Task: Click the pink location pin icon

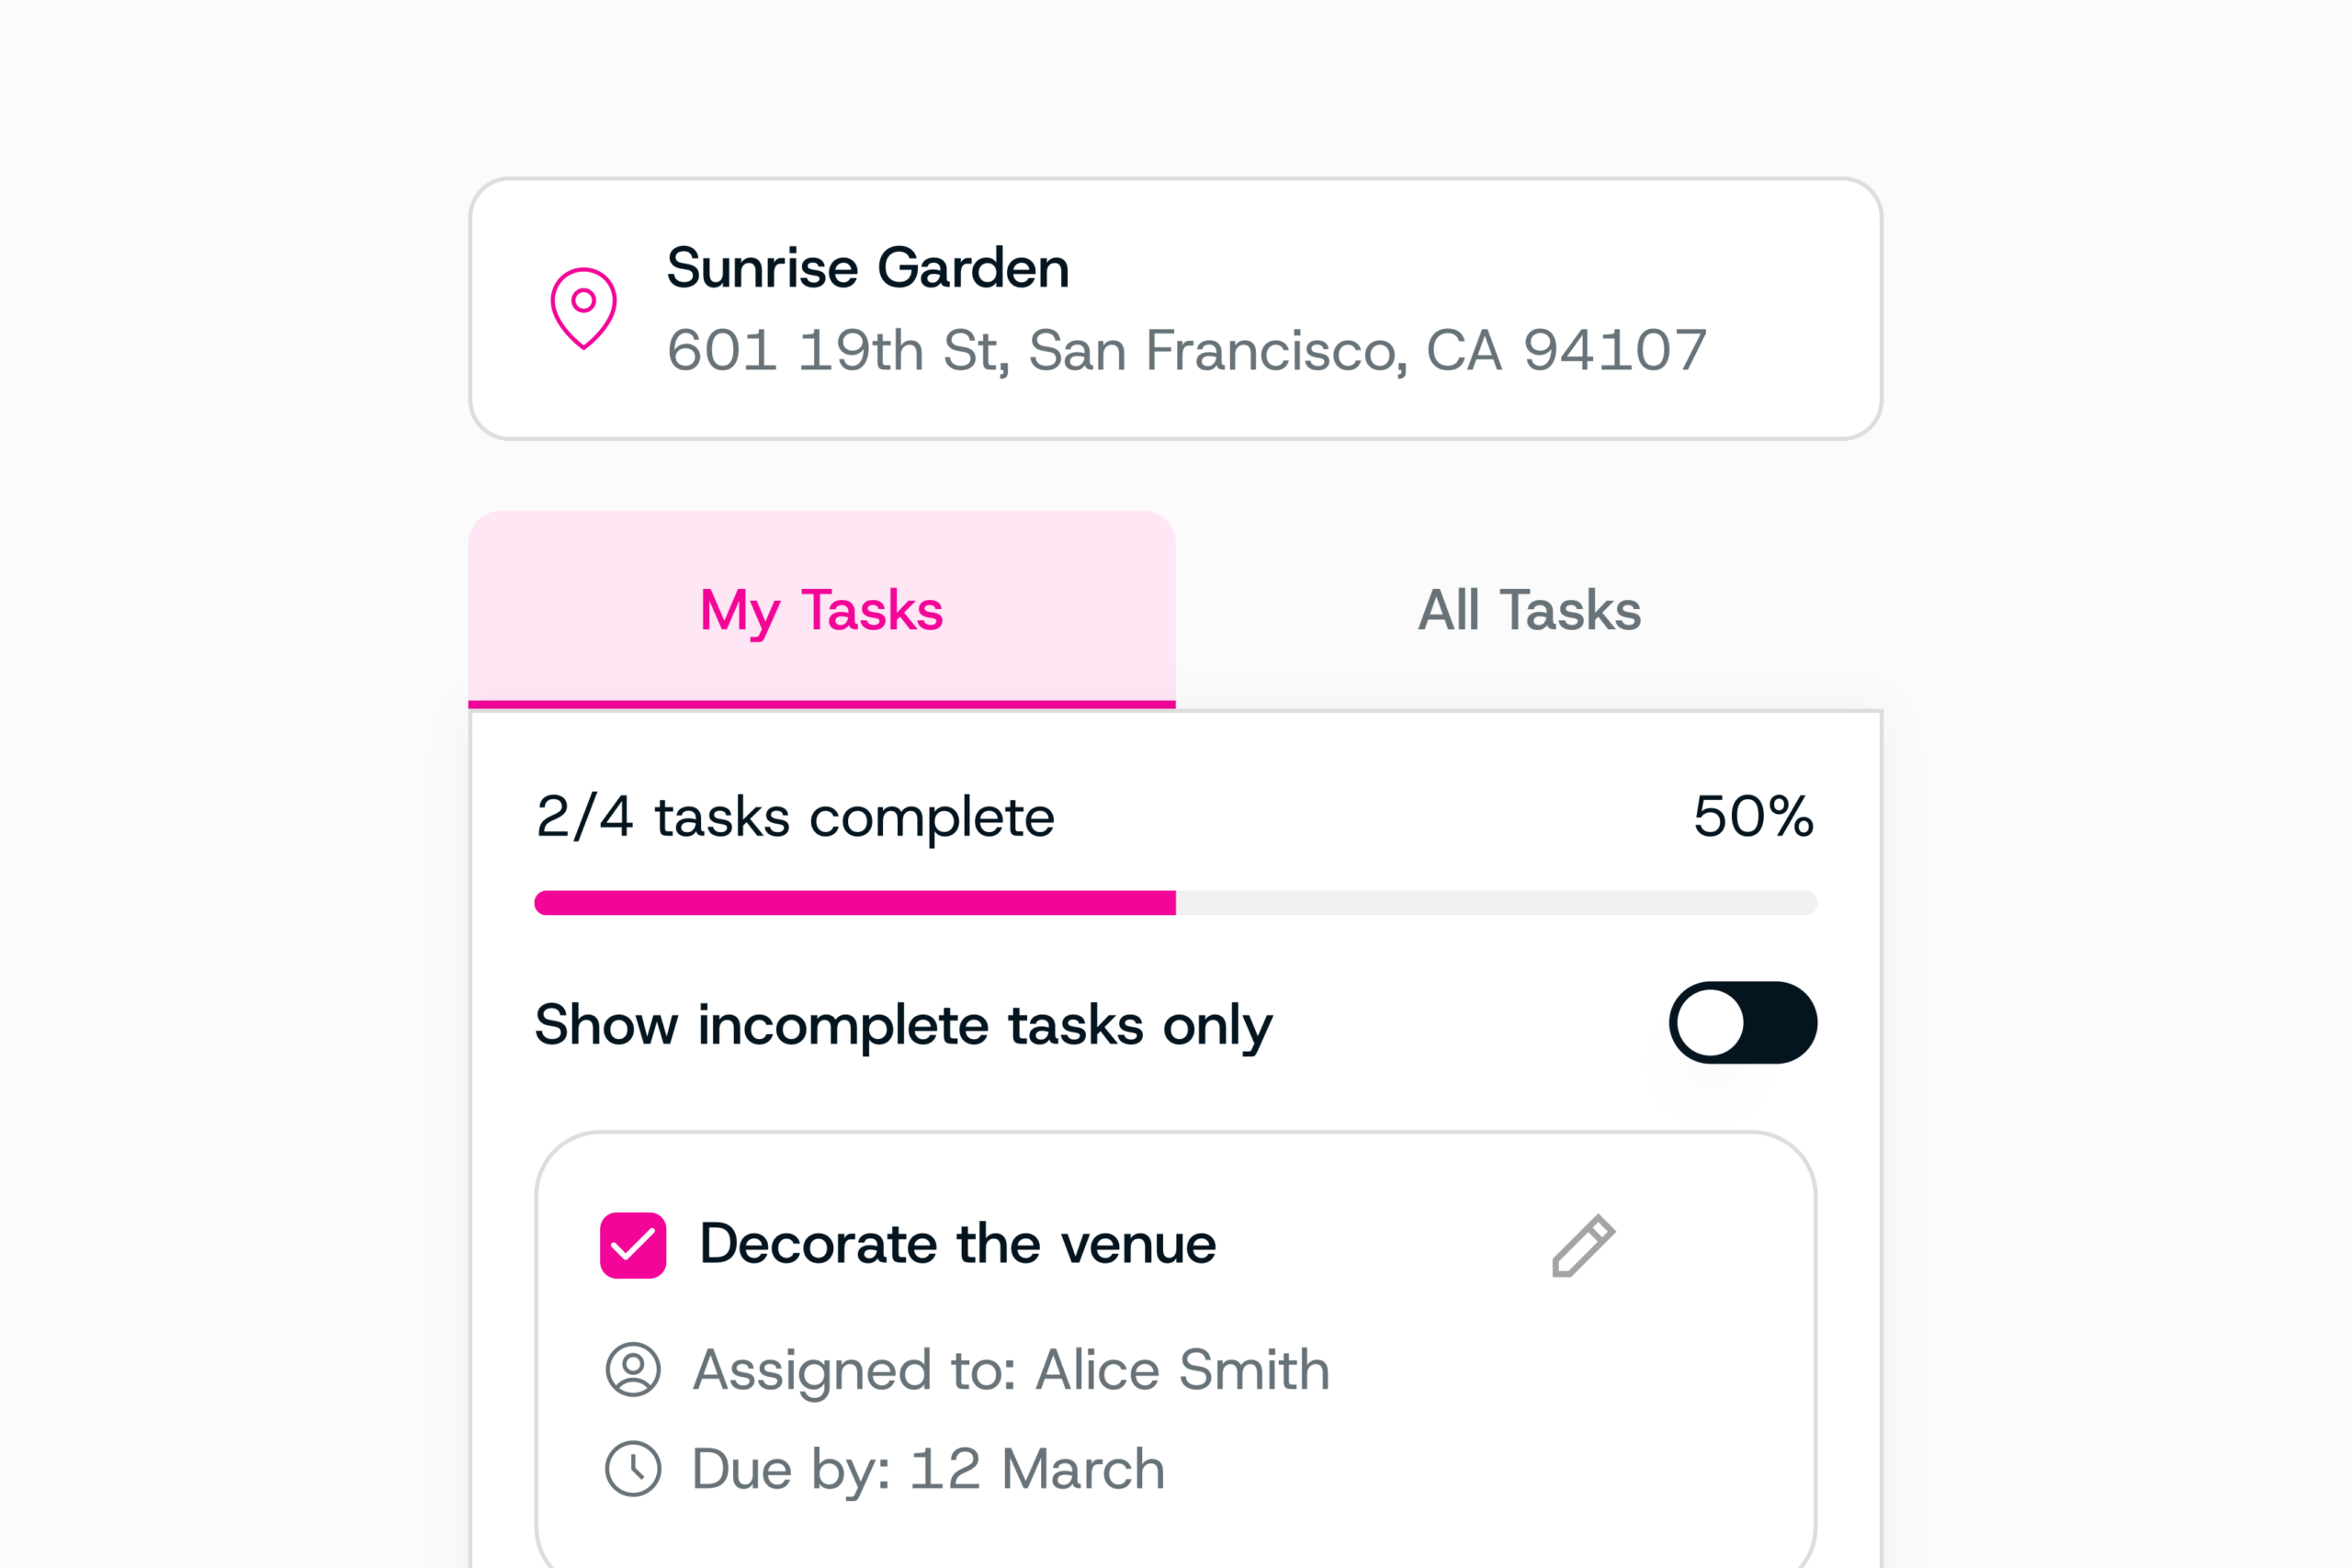Action: pyautogui.click(x=583, y=308)
